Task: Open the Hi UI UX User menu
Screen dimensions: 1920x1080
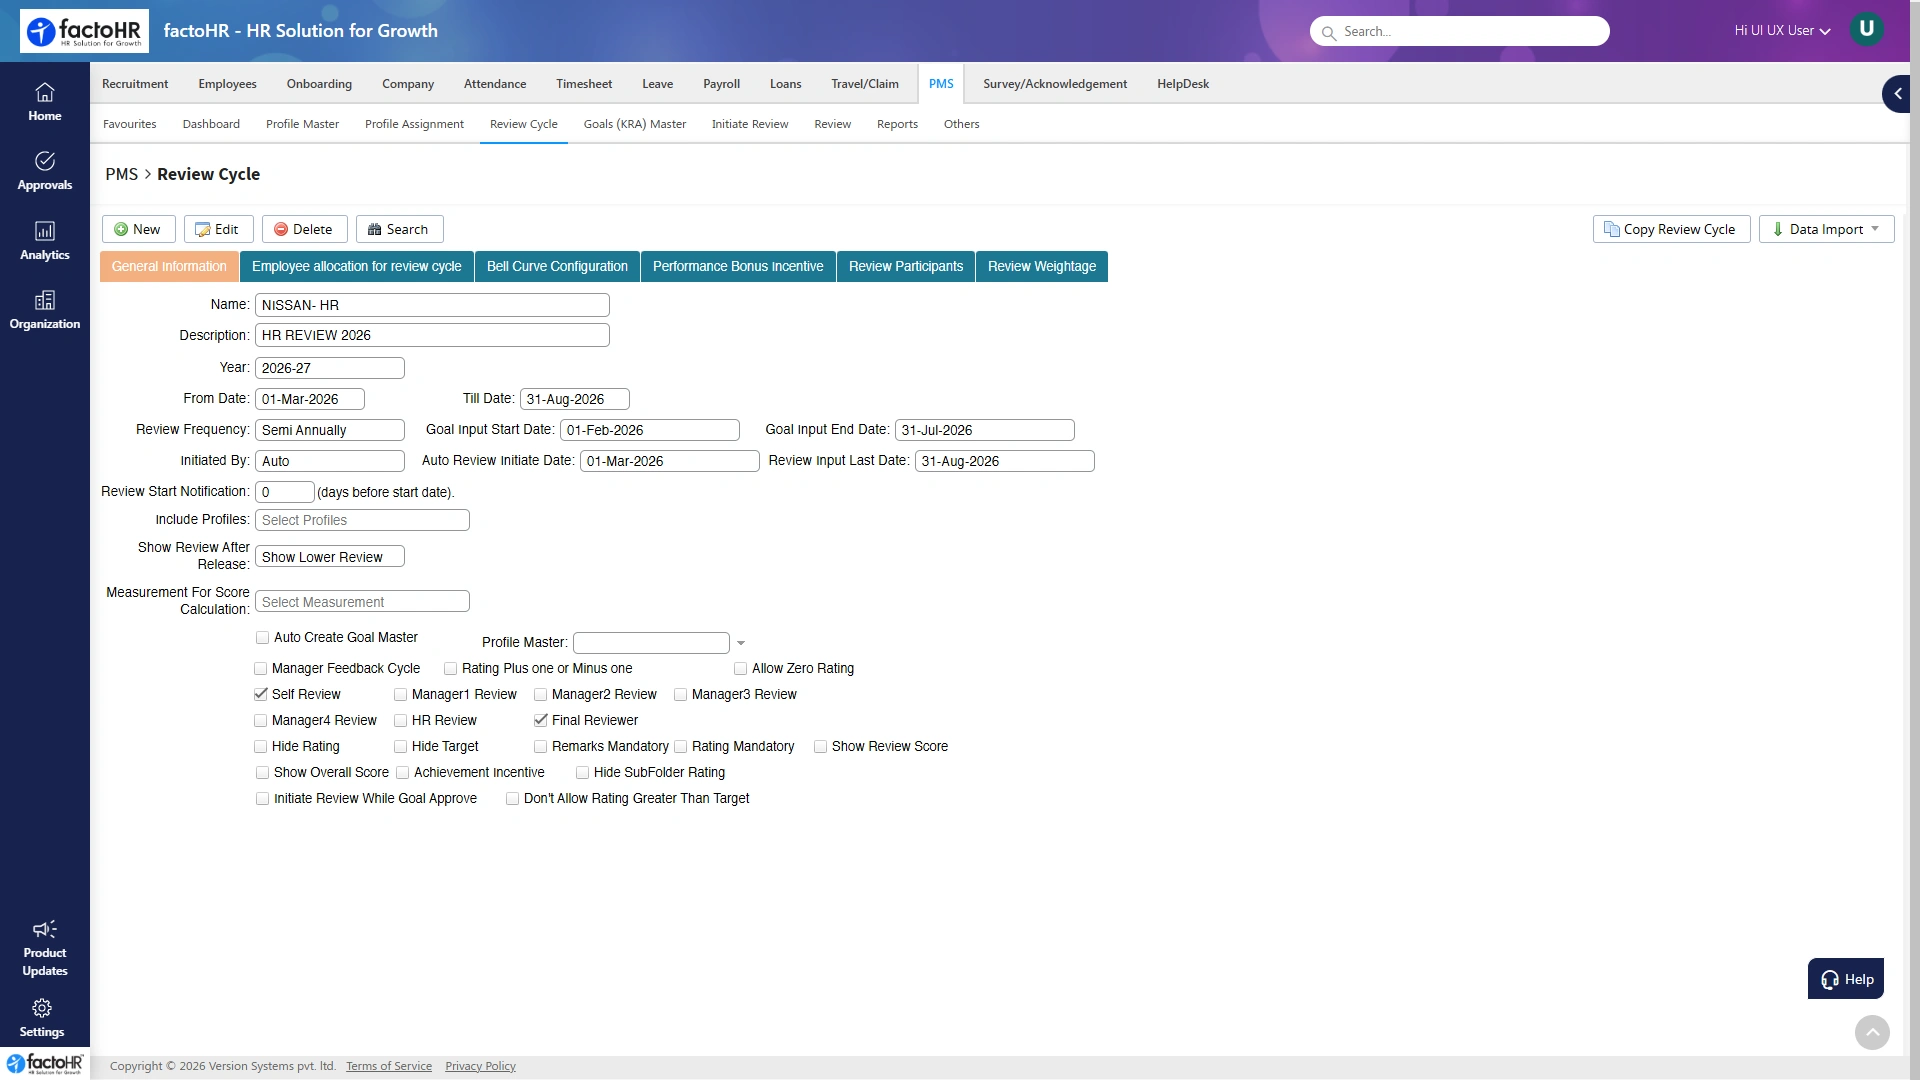Action: 1782,31
